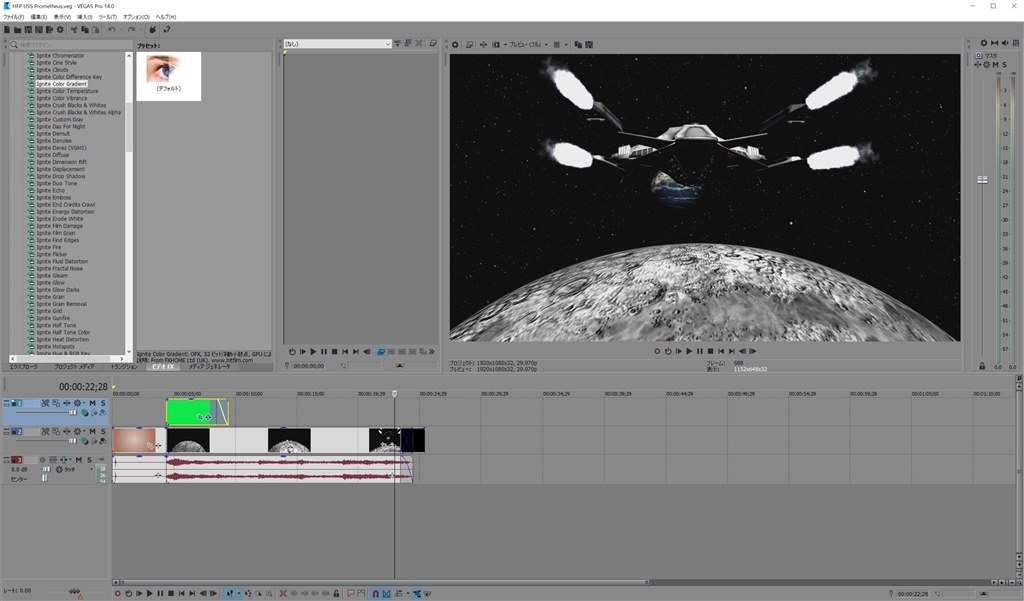The width and height of the screenshot is (1024, 601).
Task: Click the What's This help icon
Action: (167, 29)
